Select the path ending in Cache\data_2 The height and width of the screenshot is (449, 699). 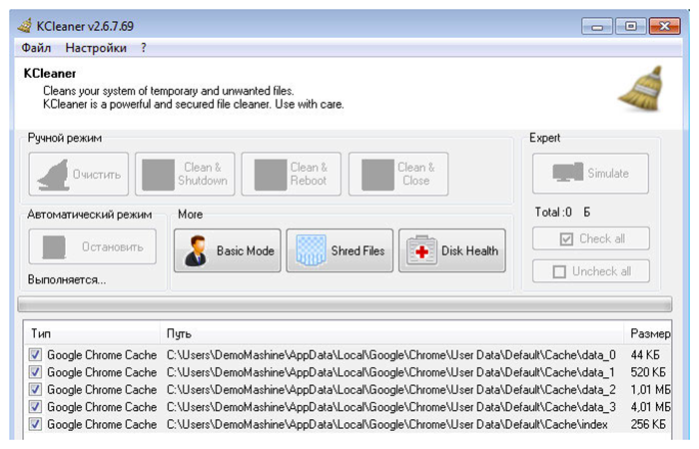pyautogui.click(x=391, y=390)
